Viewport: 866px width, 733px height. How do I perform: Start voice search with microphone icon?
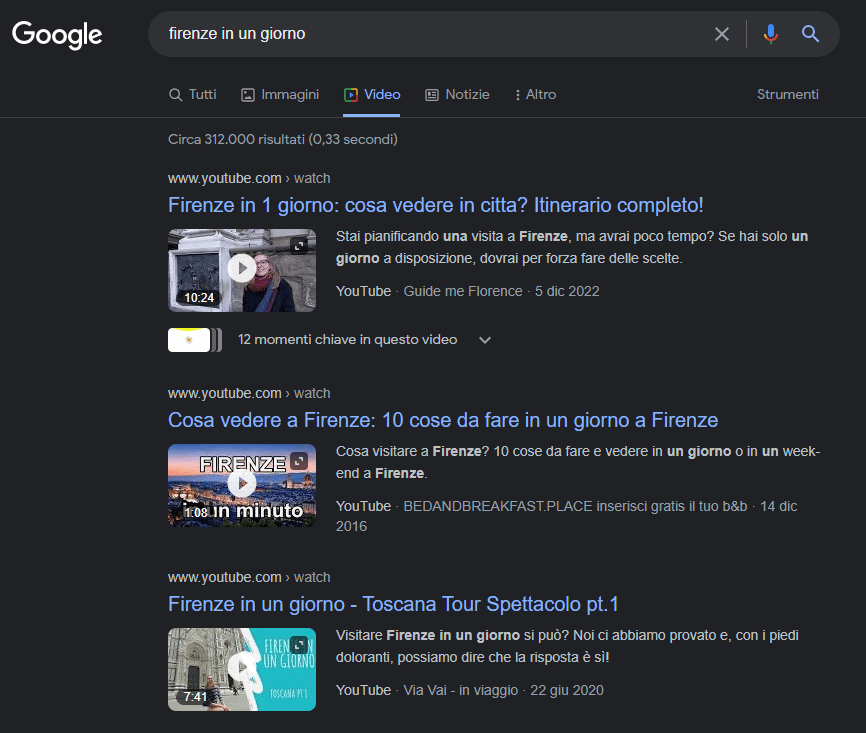click(x=770, y=34)
